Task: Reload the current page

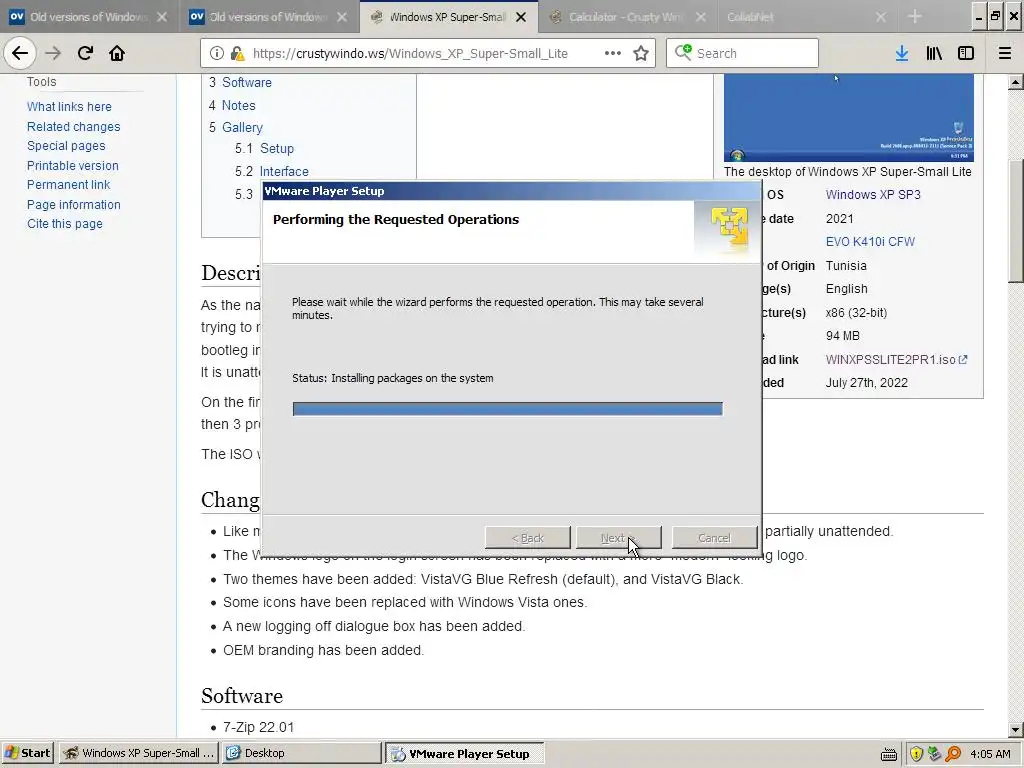Action: 85,53
